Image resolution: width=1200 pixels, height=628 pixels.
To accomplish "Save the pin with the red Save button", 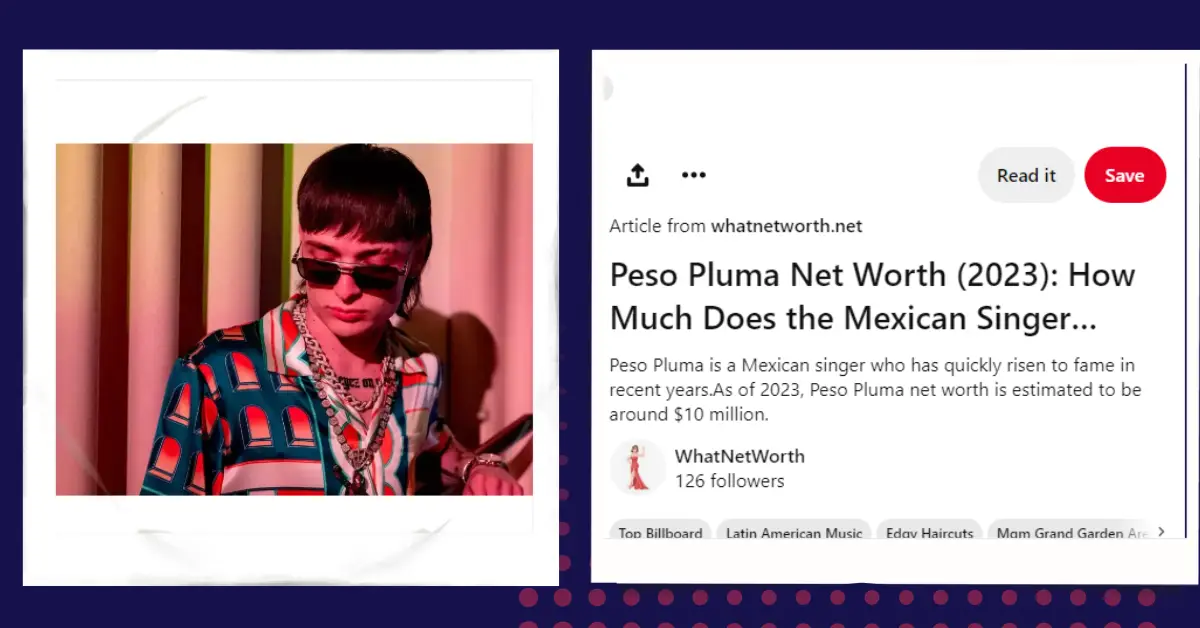I will pos(1124,175).
